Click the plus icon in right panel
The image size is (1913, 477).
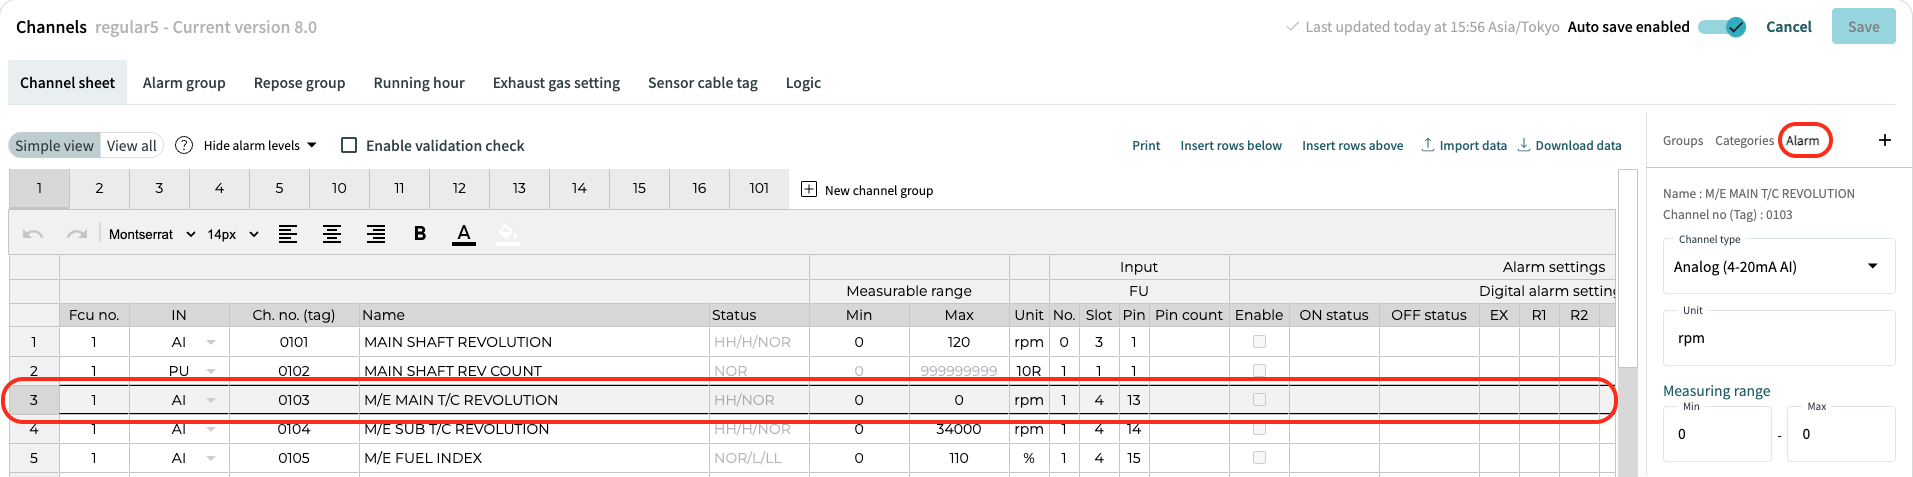point(1885,140)
